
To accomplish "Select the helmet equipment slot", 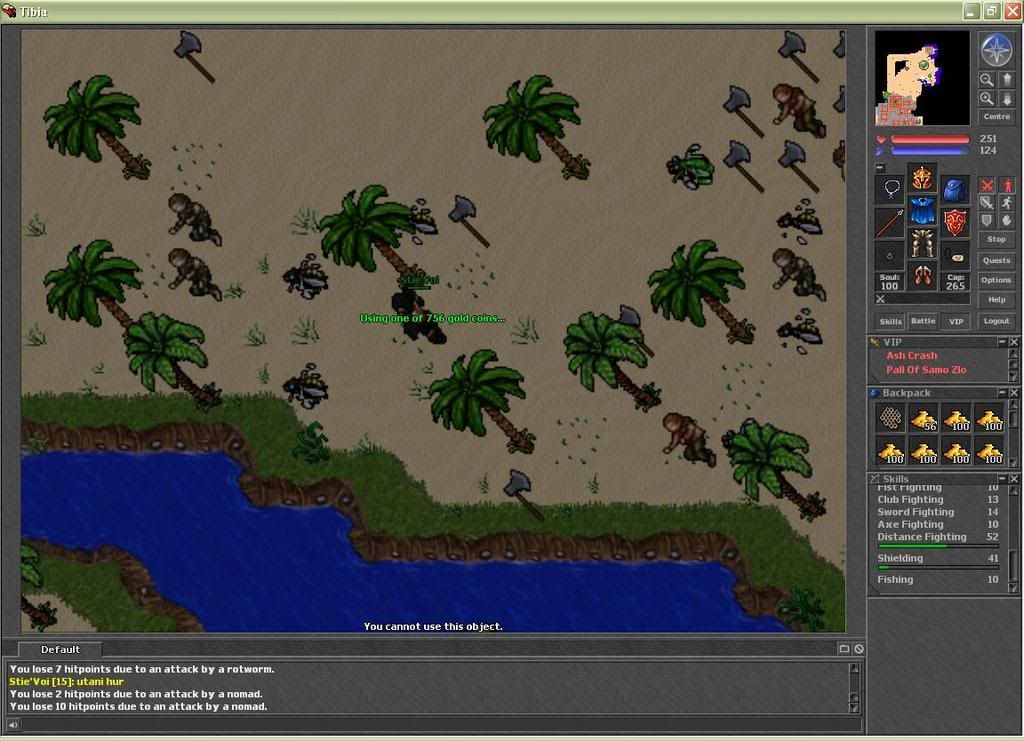I will tap(922, 178).
